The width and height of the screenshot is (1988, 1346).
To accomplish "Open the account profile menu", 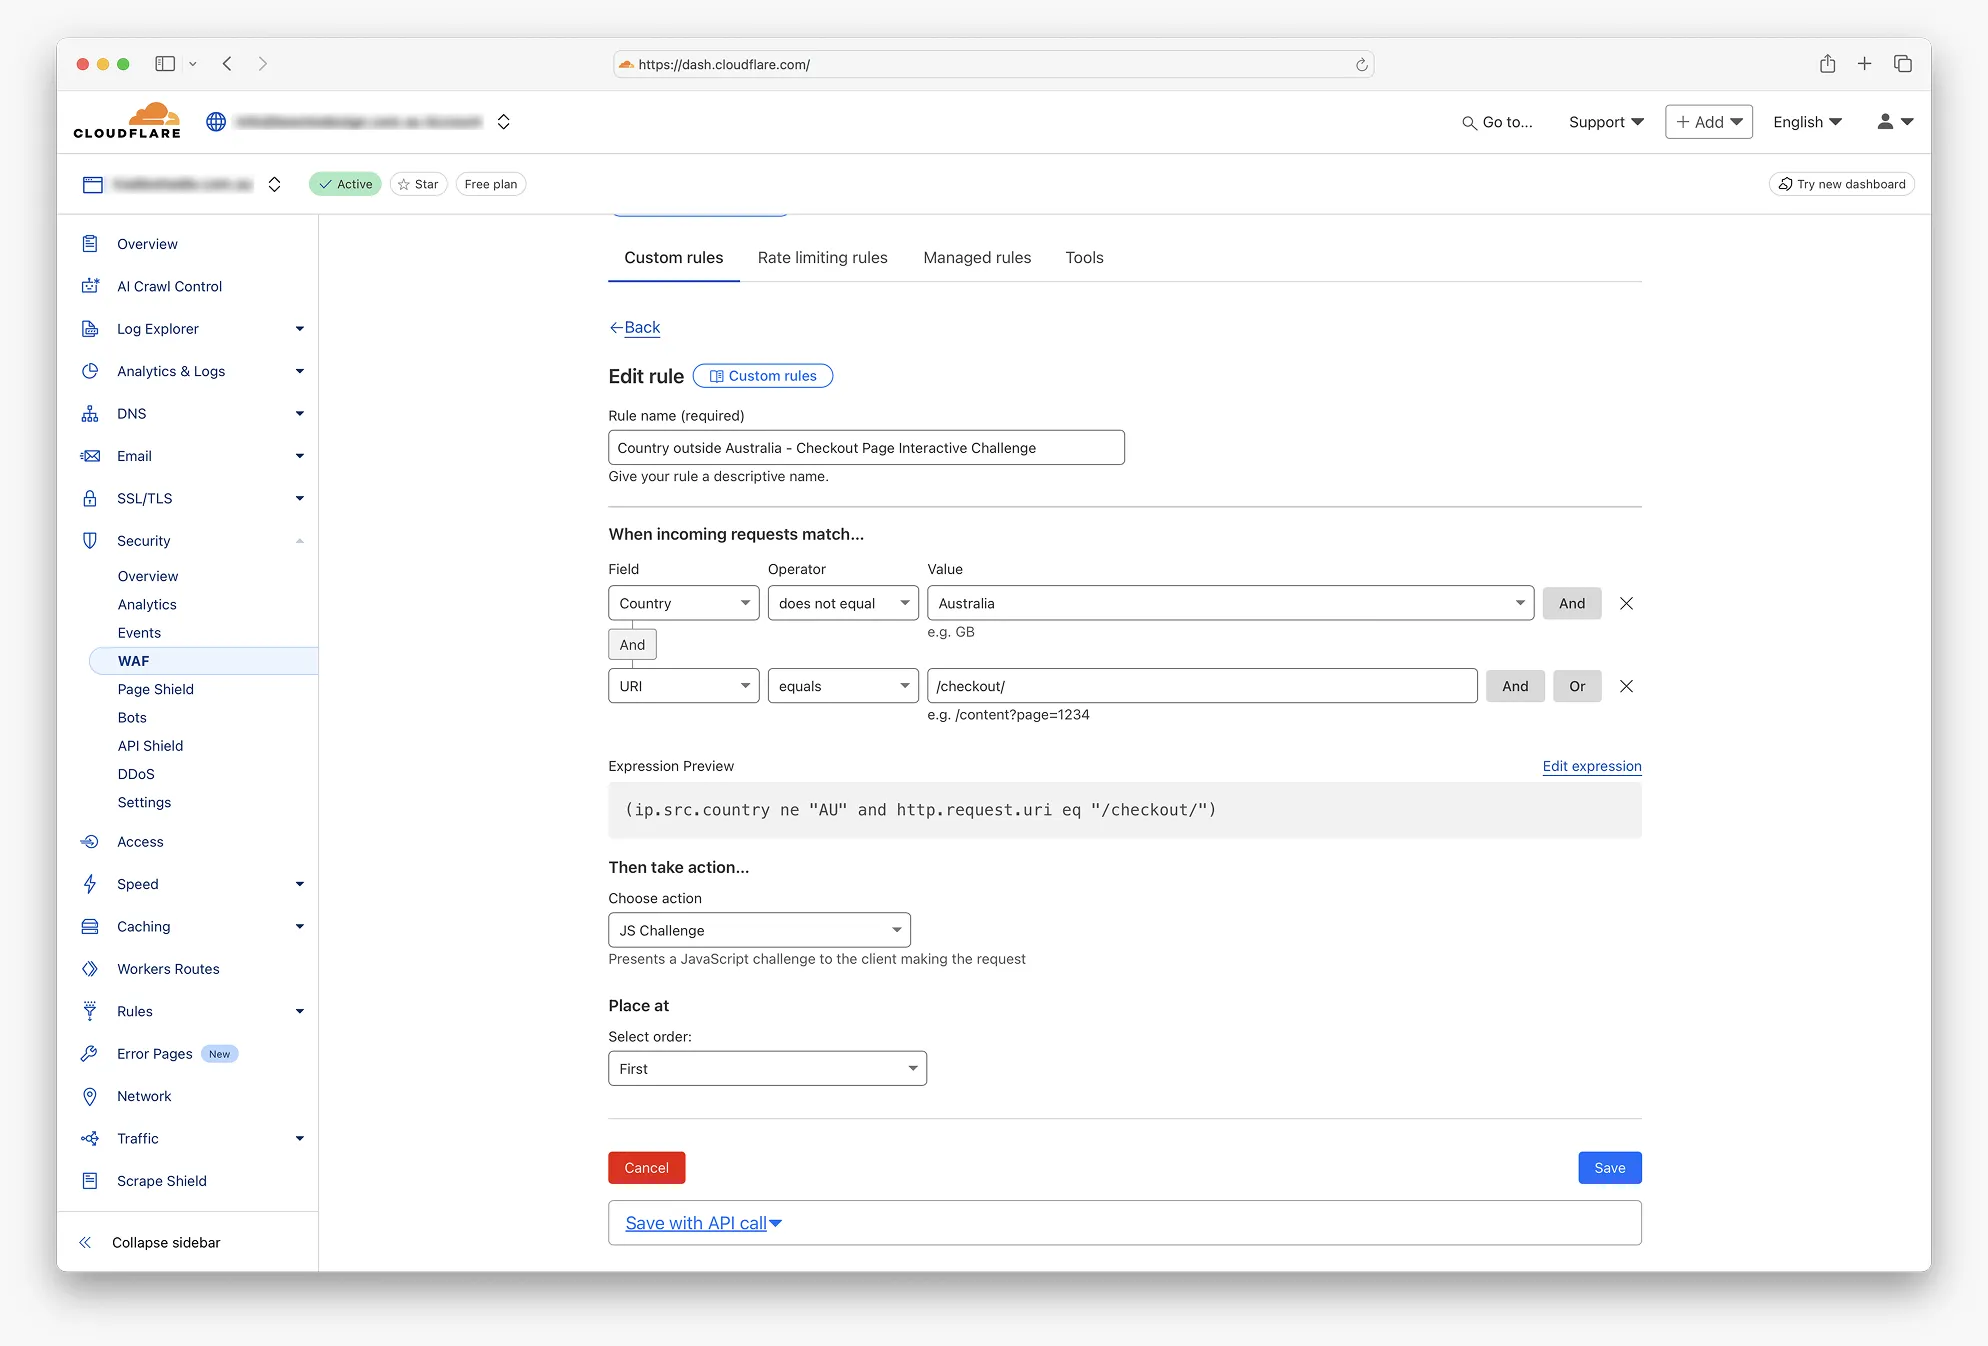I will pyautogui.click(x=1893, y=121).
